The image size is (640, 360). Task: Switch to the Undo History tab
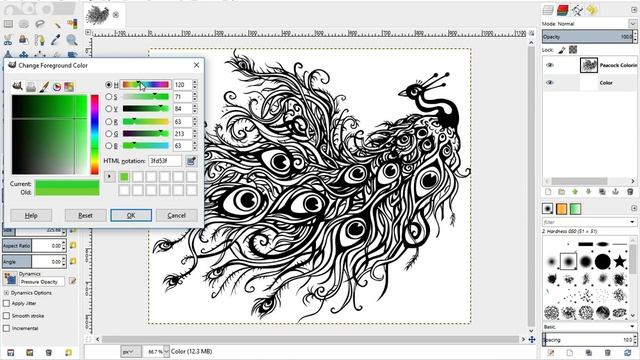pyautogui.click(x=592, y=10)
